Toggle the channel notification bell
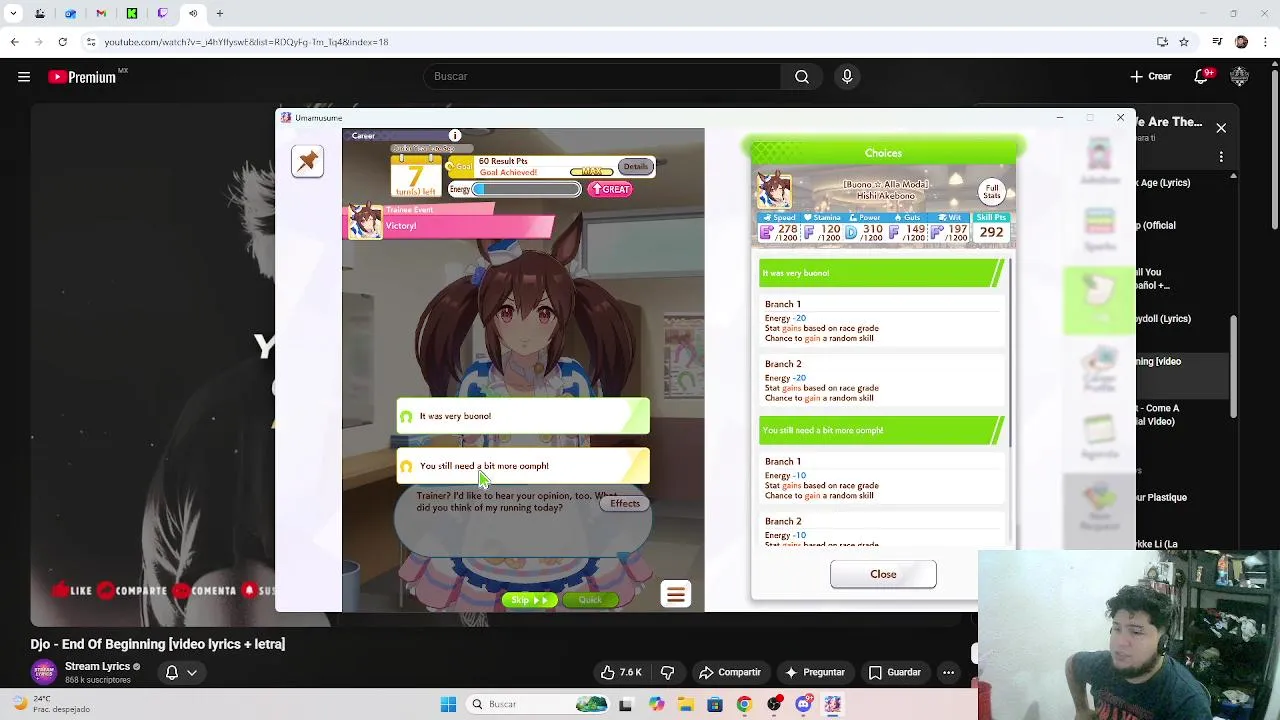The image size is (1280, 720). pyautogui.click(x=172, y=672)
